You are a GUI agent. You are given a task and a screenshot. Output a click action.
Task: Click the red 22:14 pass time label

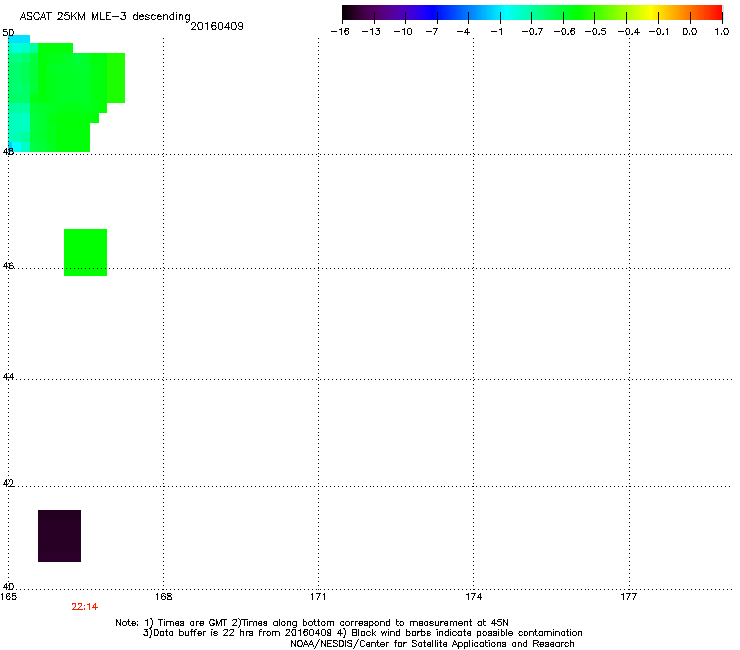coord(84,607)
